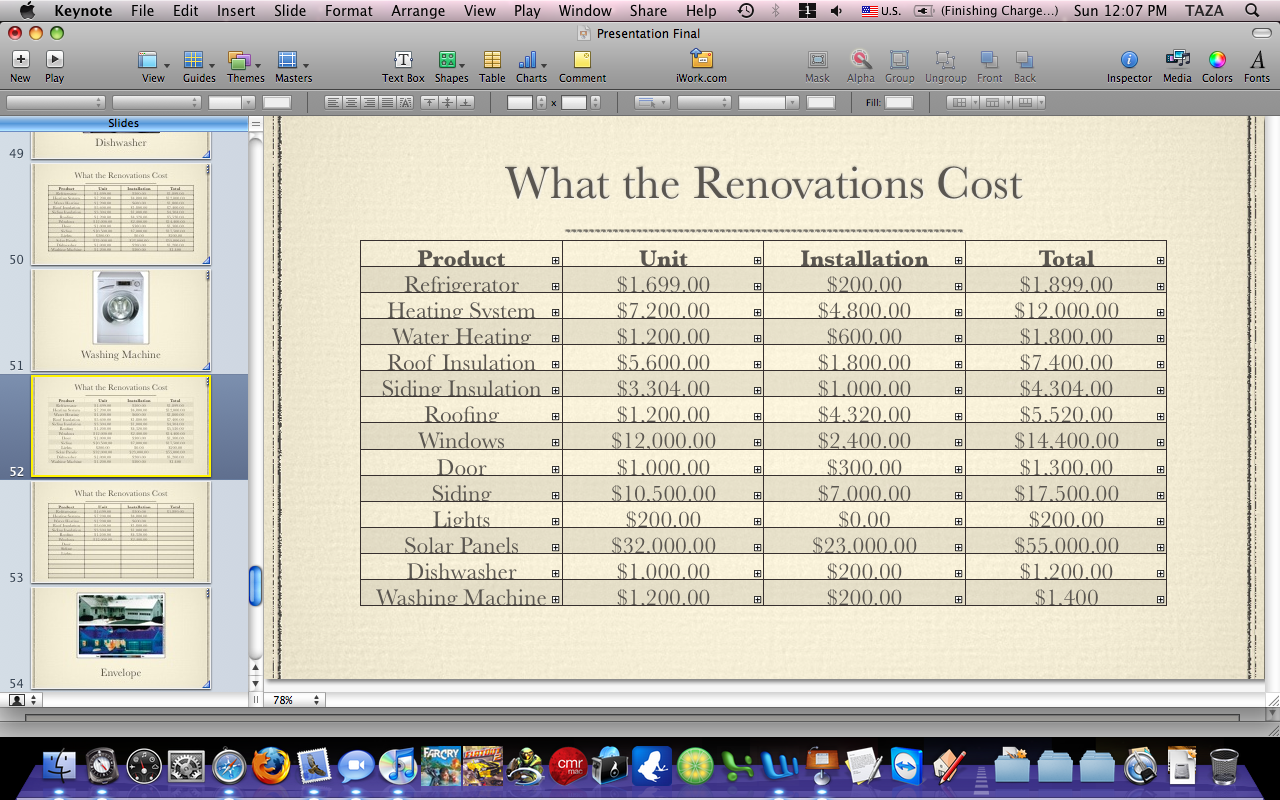Click the iWork.com share icon
The width and height of the screenshot is (1280, 800).
point(702,66)
